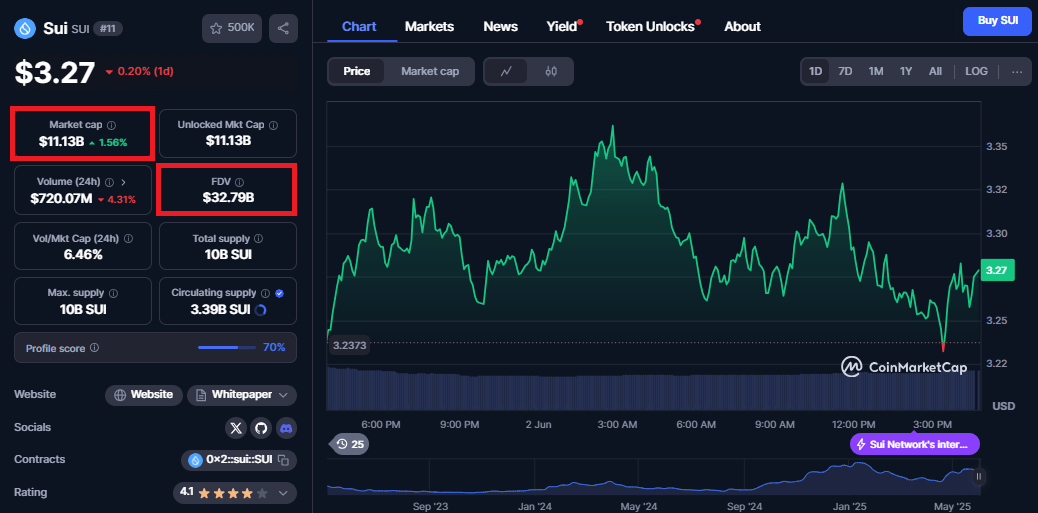Click the Buy SUI button
This screenshot has width=1038, height=513.
pos(996,21)
